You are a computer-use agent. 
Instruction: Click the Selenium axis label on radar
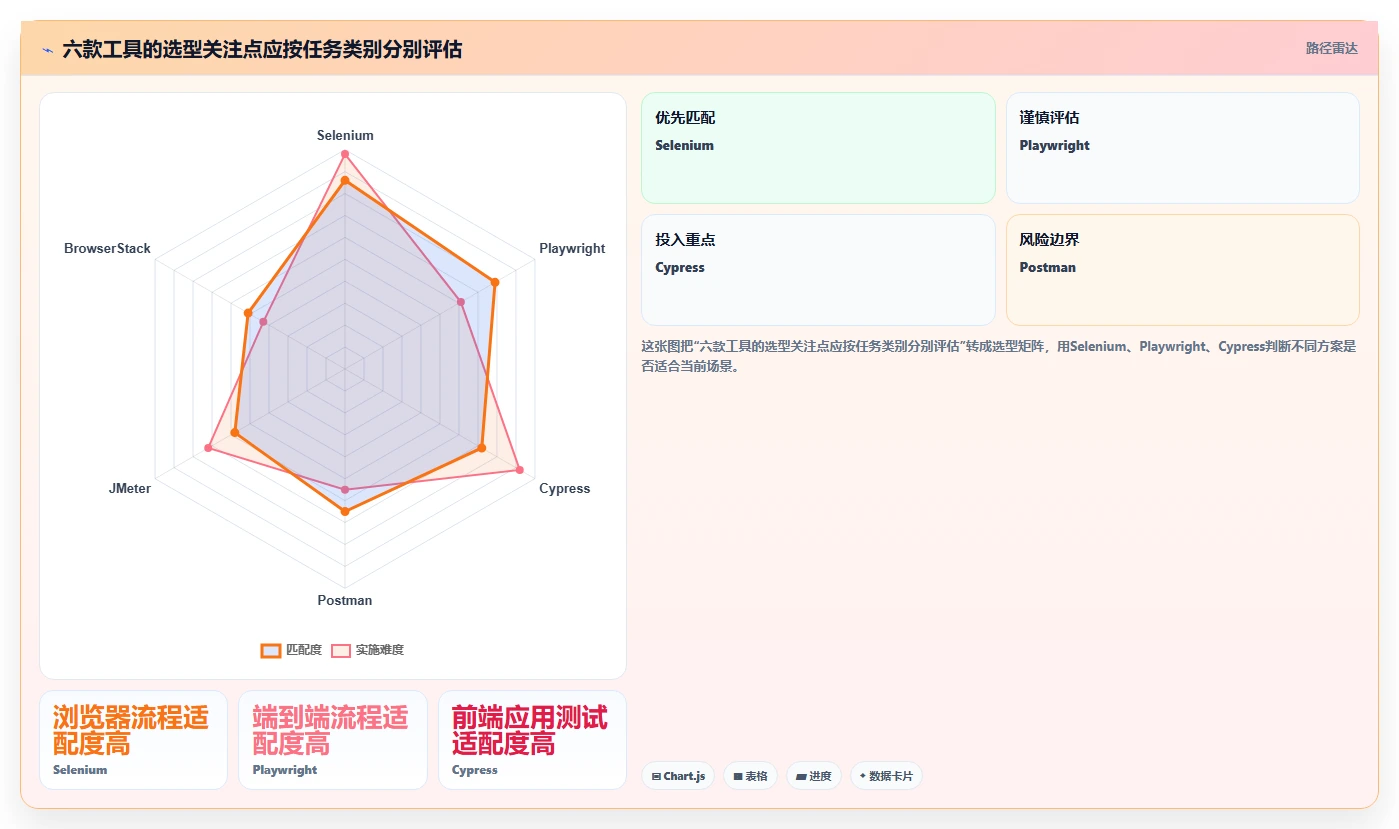(x=345, y=135)
